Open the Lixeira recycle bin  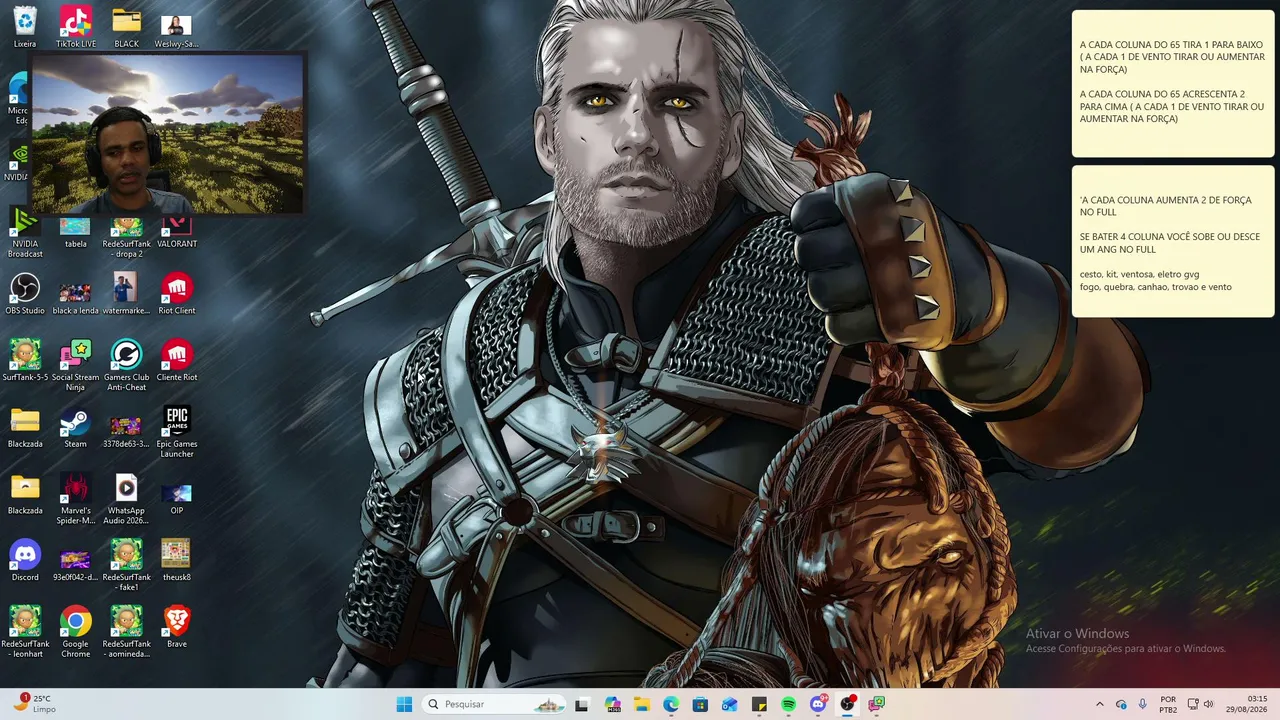pyautogui.click(x=25, y=27)
